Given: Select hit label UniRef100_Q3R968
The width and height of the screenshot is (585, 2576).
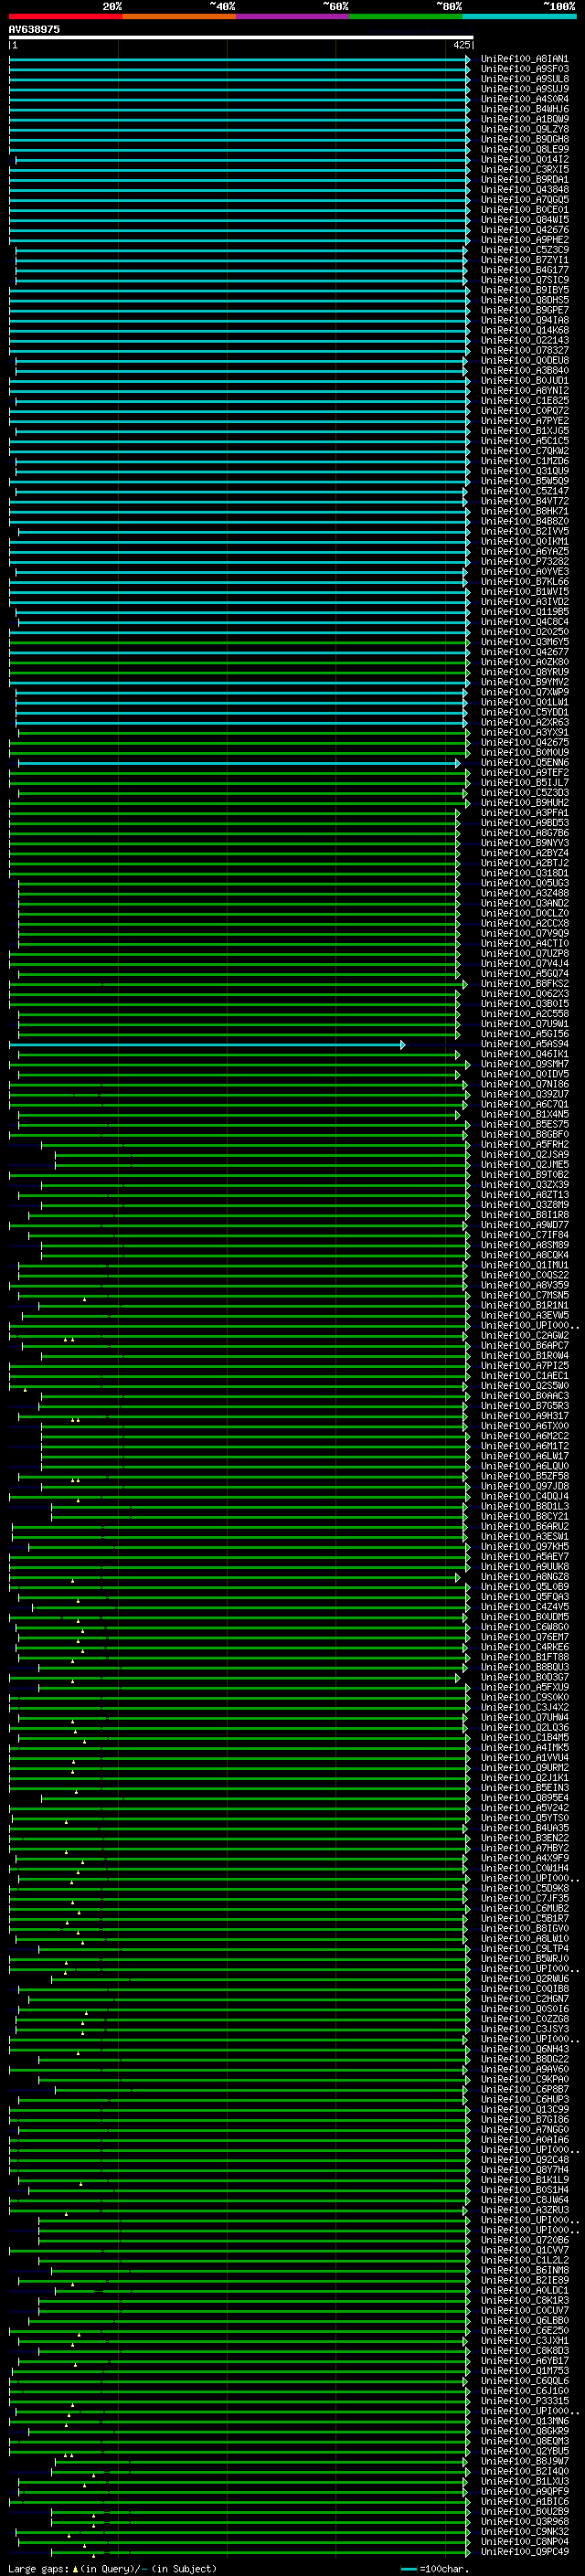Looking at the screenshot, I should [x=524, y=2522].
